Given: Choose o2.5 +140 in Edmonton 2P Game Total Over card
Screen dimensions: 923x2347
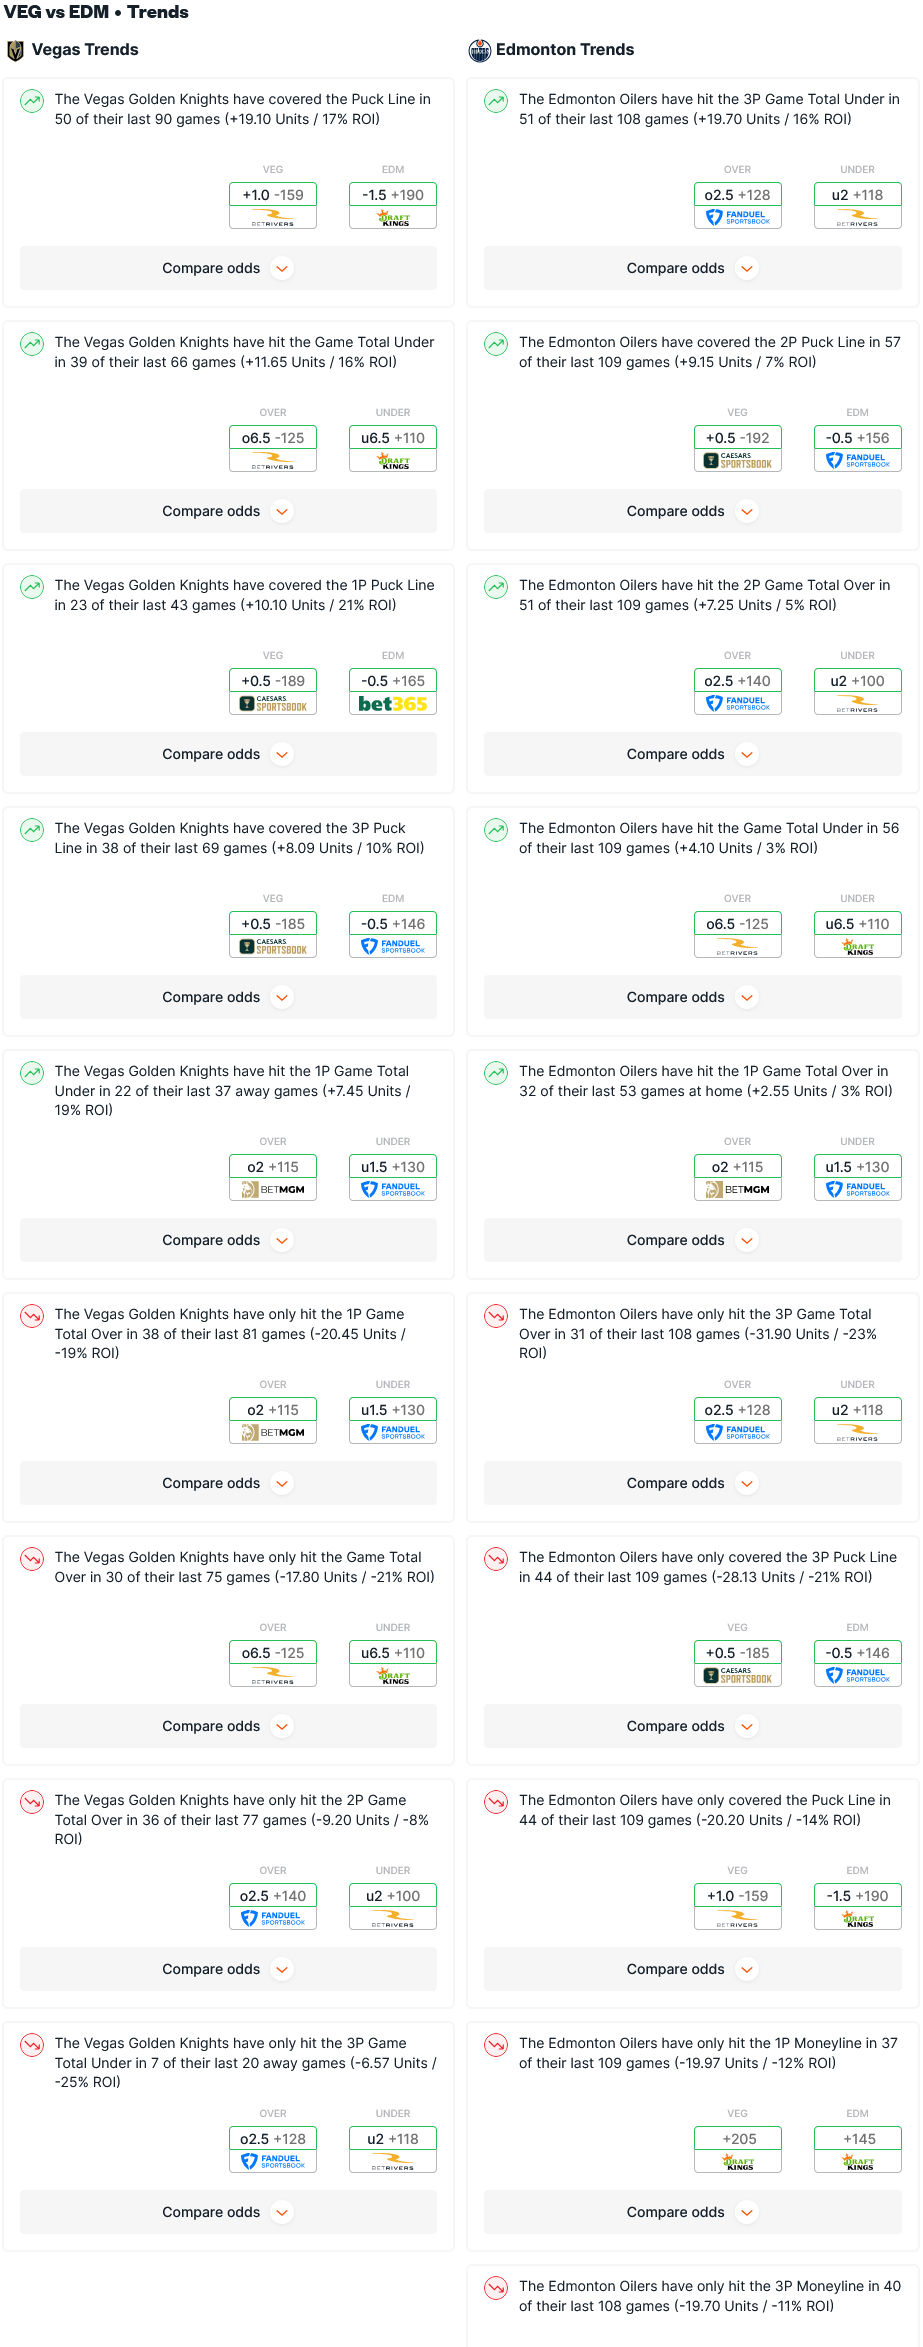Looking at the screenshot, I should click(x=738, y=681).
